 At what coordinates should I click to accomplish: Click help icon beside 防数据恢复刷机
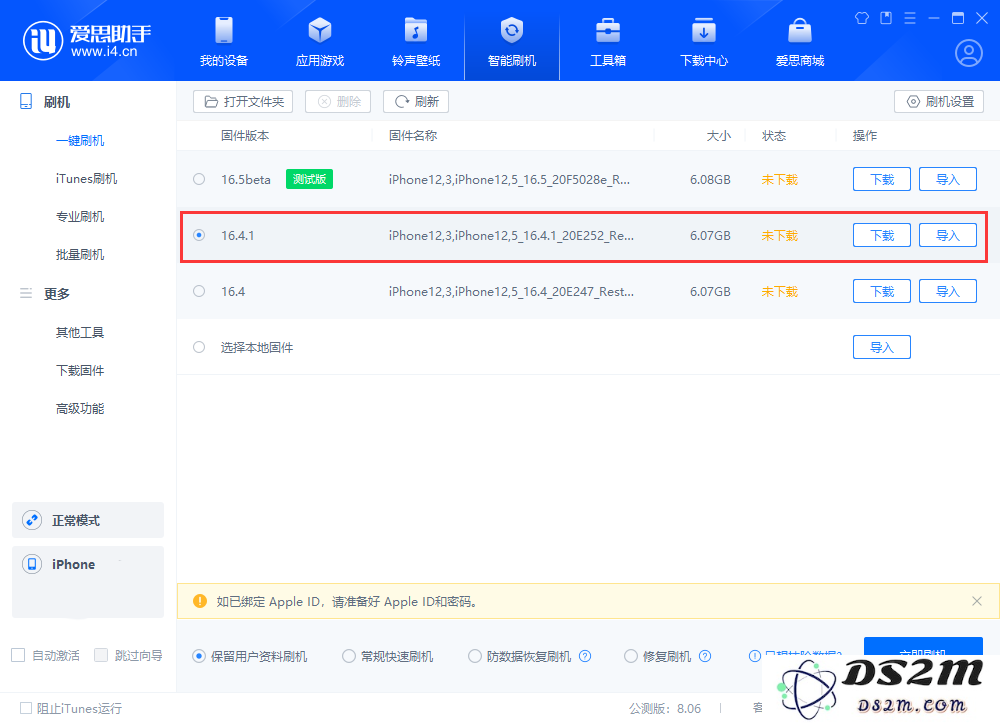[x=585, y=656]
